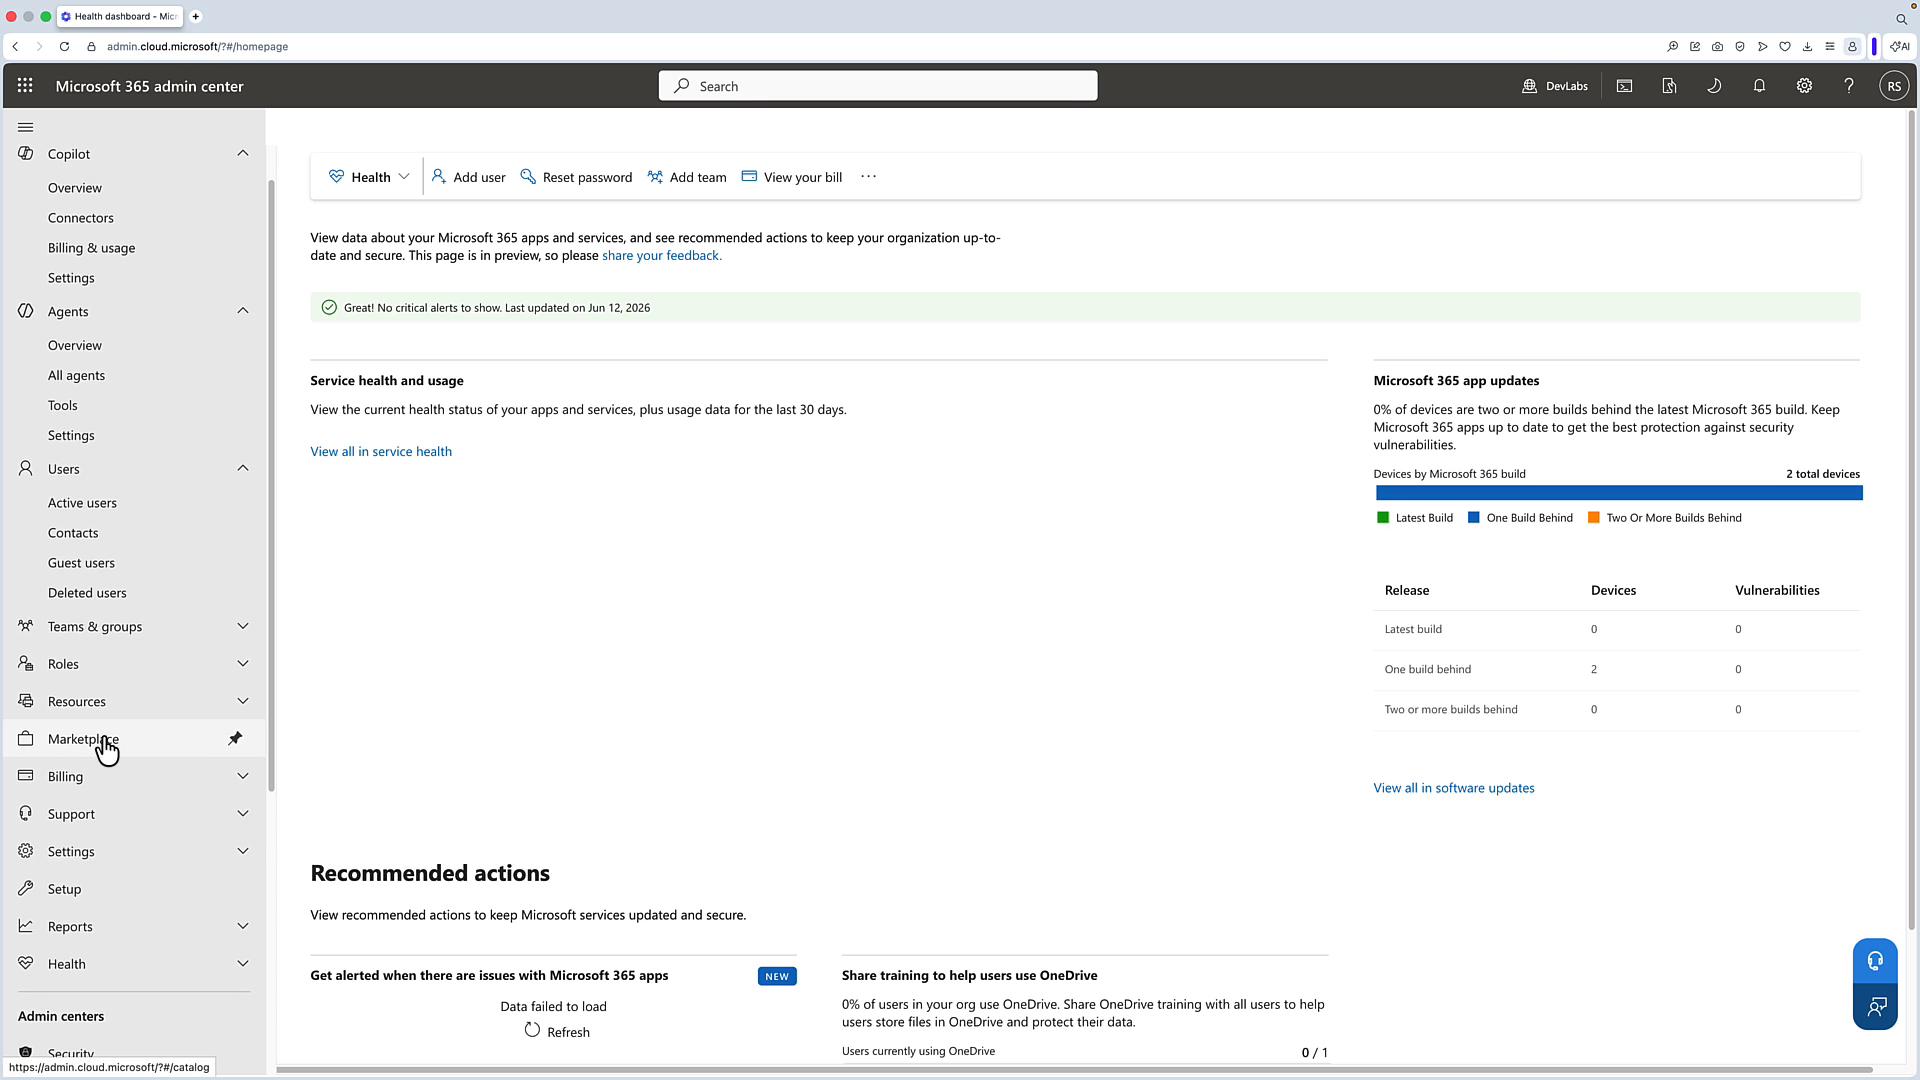Open settings gear icon in header
1920x1080 pixels.
point(1804,86)
